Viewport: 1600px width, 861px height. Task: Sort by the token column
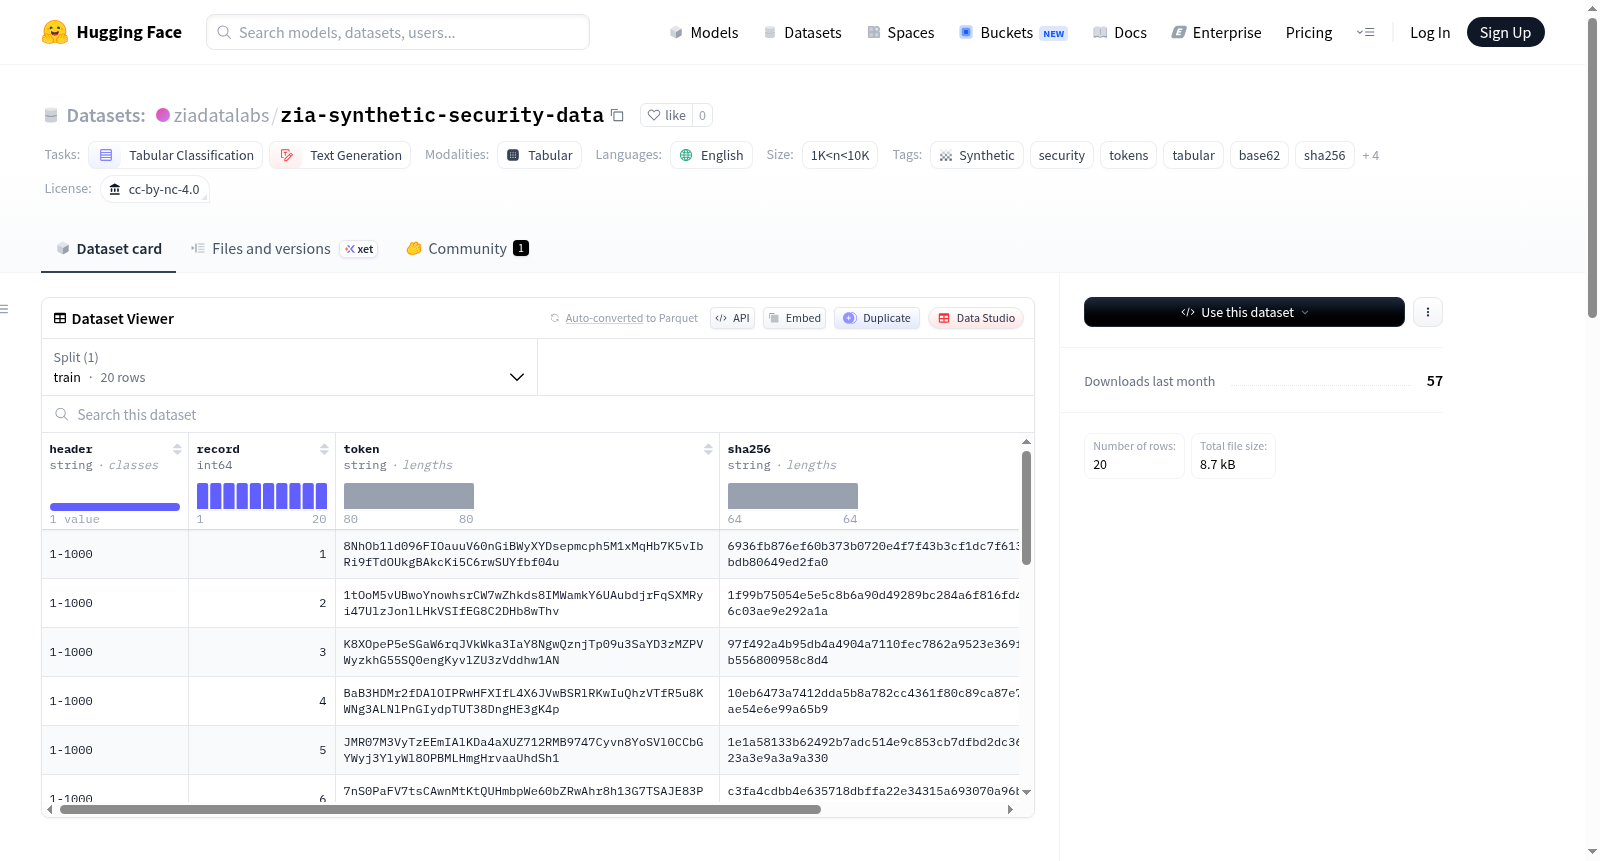pyautogui.click(x=708, y=449)
